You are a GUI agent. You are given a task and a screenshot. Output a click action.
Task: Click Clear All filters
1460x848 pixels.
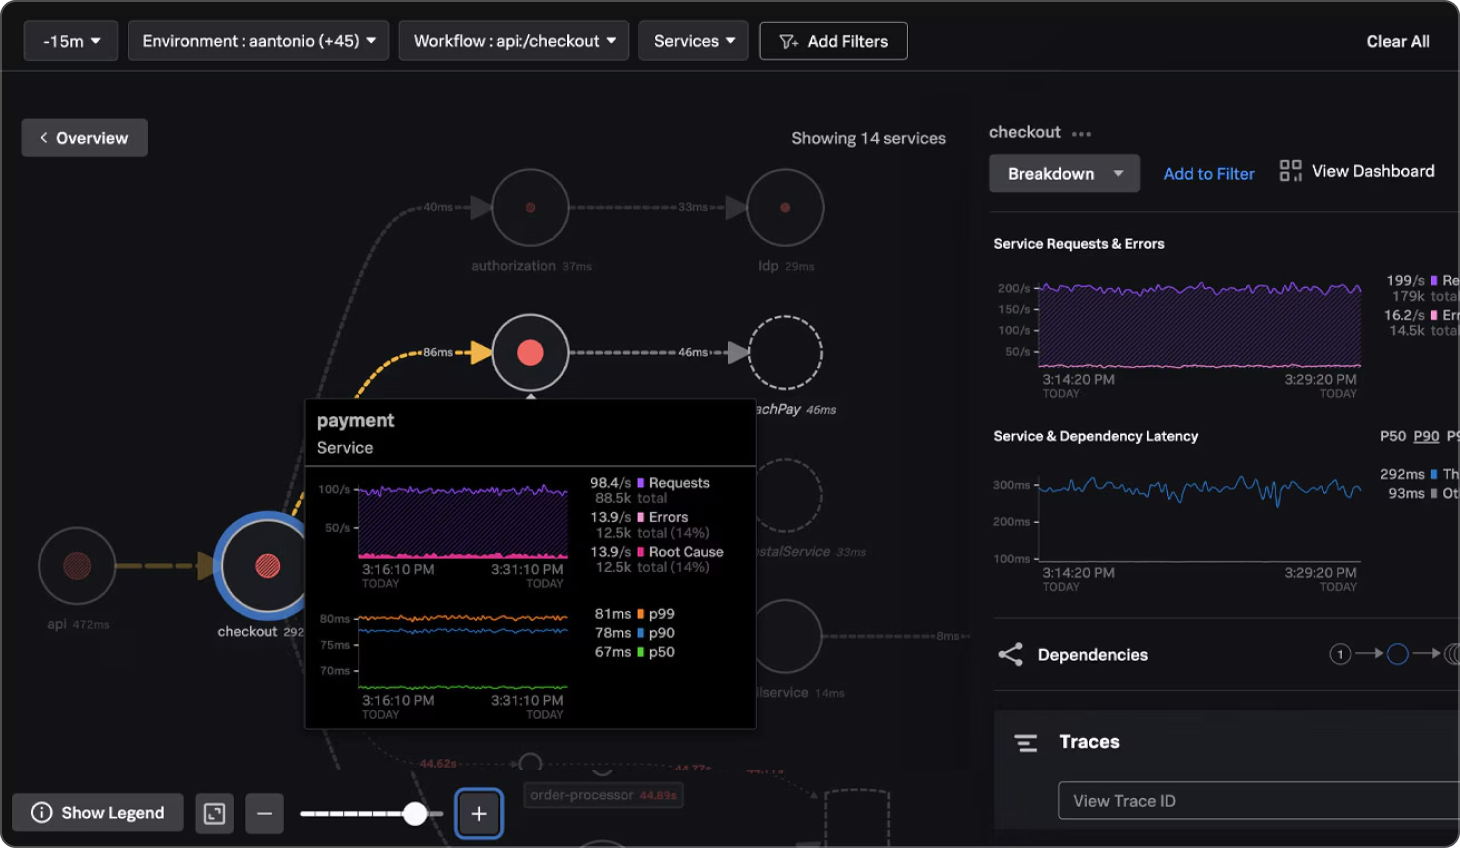tap(1397, 41)
